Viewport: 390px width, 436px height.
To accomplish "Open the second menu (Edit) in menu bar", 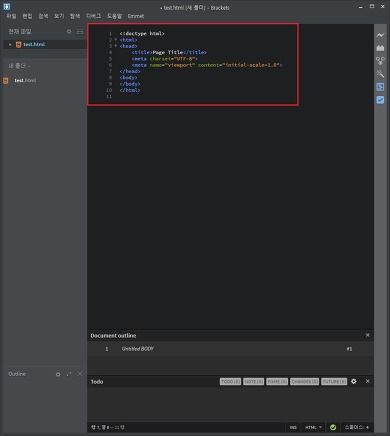I will (27, 16).
